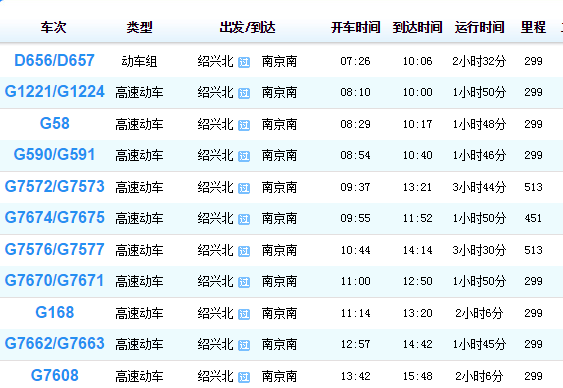563x388 pixels.
Task: Select arrival time 14:42
Action: click(417, 344)
